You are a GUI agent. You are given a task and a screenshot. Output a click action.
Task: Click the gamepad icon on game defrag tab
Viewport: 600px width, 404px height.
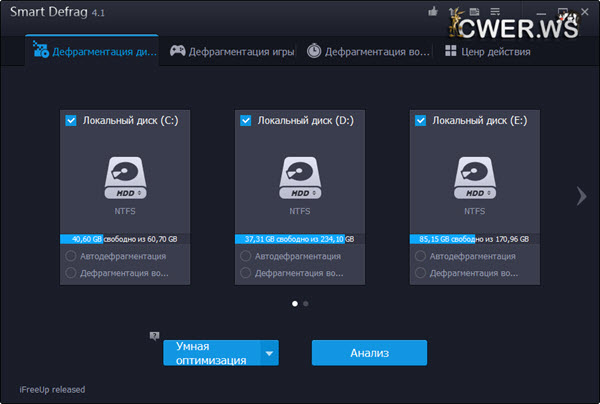pyautogui.click(x=177, y=51)
